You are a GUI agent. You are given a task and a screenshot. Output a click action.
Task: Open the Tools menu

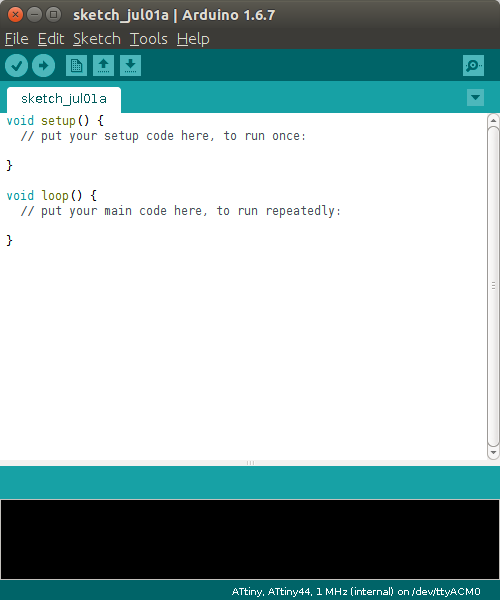(x=148, y=39)
